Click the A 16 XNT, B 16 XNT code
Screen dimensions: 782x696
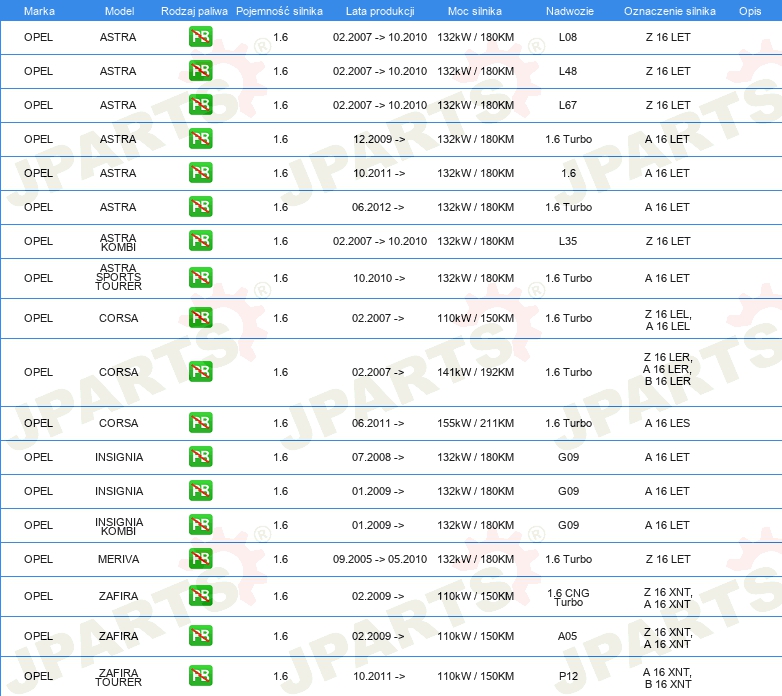coord(667,678)
